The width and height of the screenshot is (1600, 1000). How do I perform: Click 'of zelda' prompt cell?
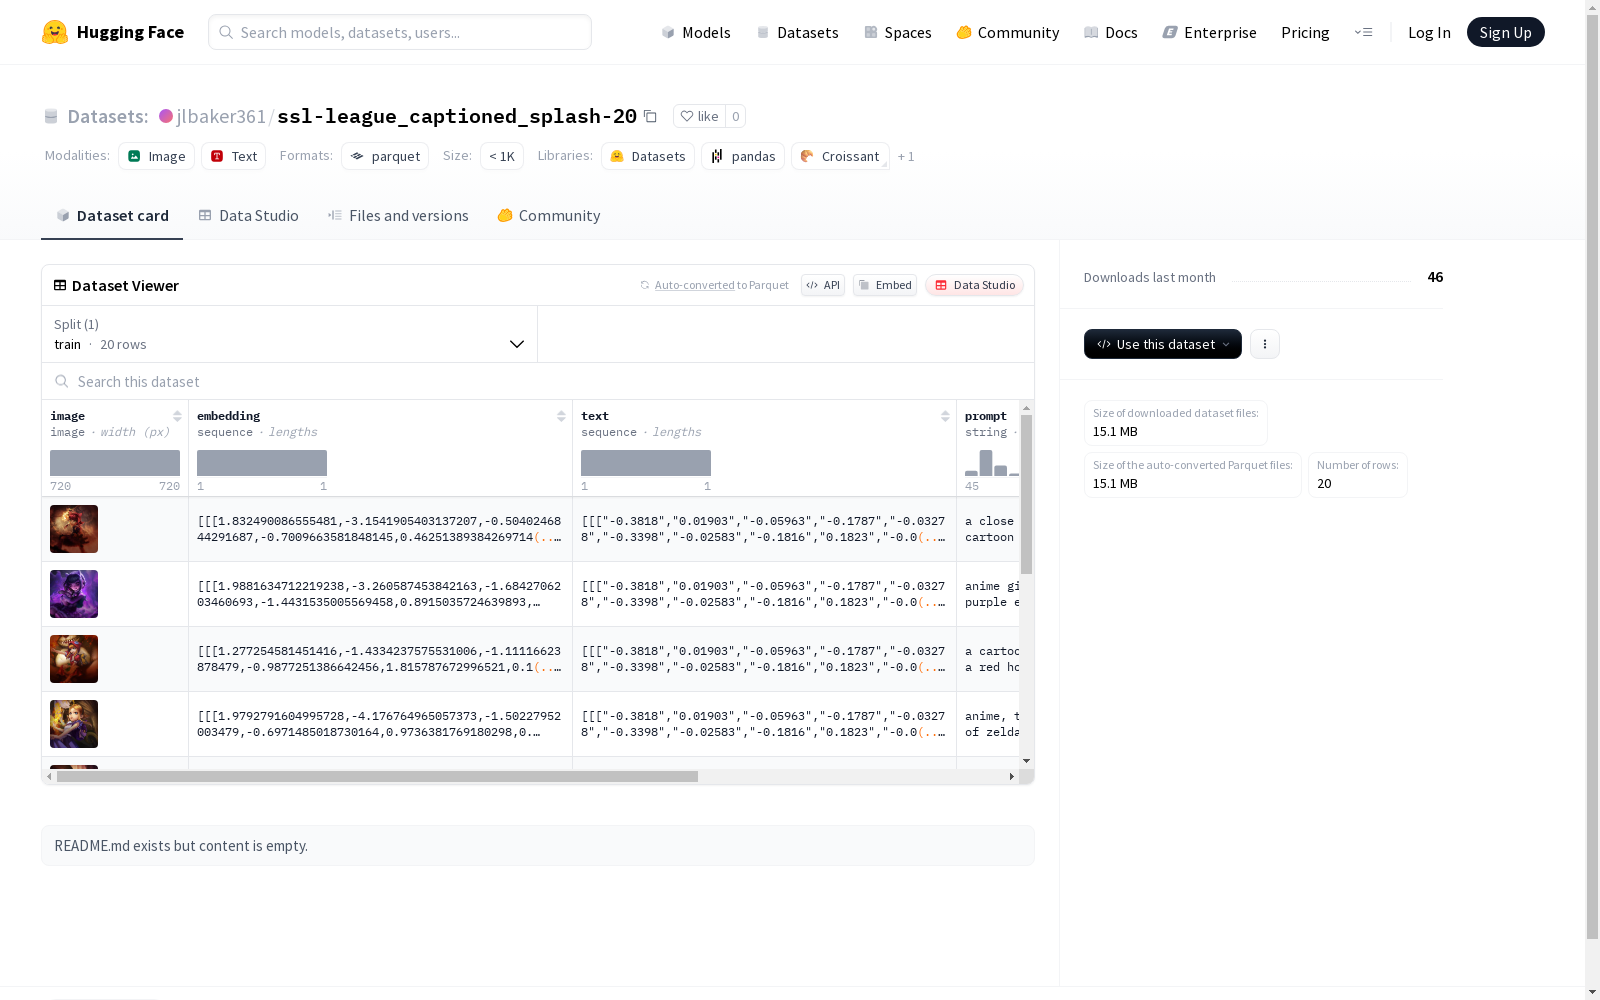[x=989, y=724]
